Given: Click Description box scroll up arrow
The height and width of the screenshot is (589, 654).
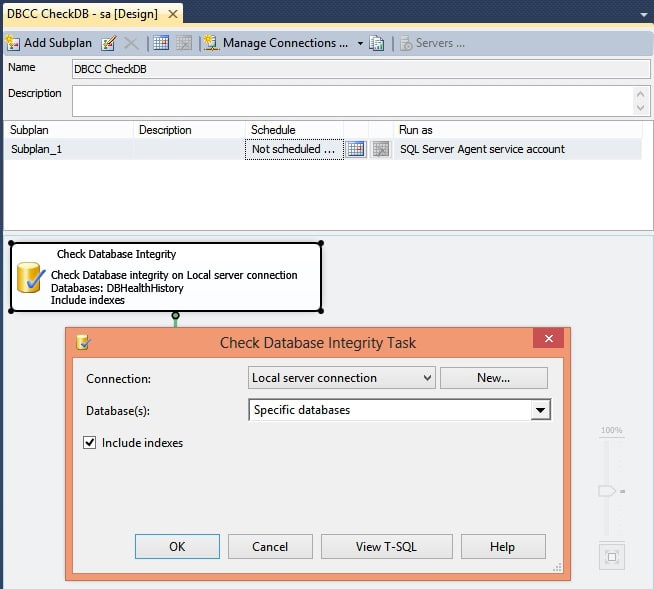Looking at the screenshot, I should point(641,94).
